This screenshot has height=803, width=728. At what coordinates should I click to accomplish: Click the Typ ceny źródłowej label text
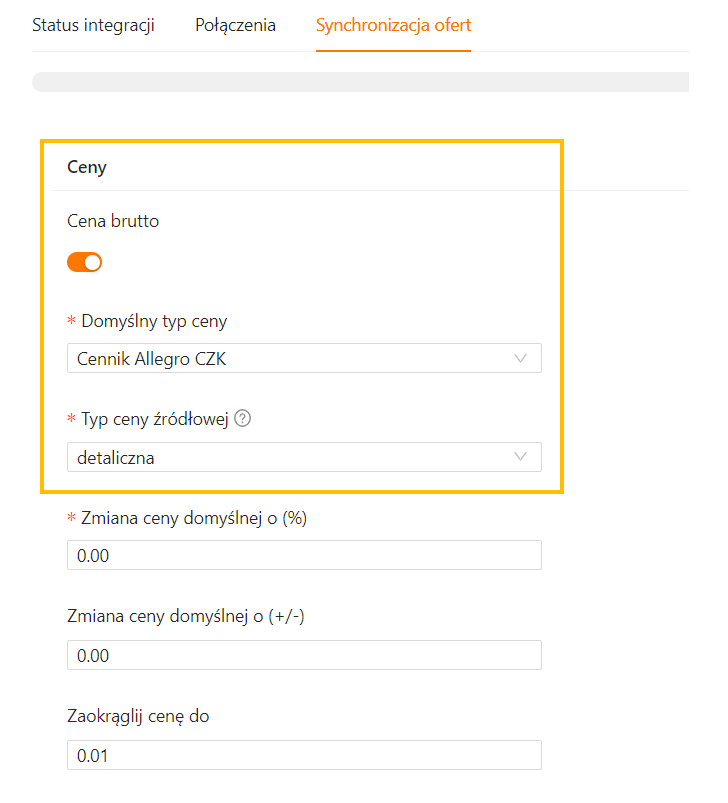(154, 420)
